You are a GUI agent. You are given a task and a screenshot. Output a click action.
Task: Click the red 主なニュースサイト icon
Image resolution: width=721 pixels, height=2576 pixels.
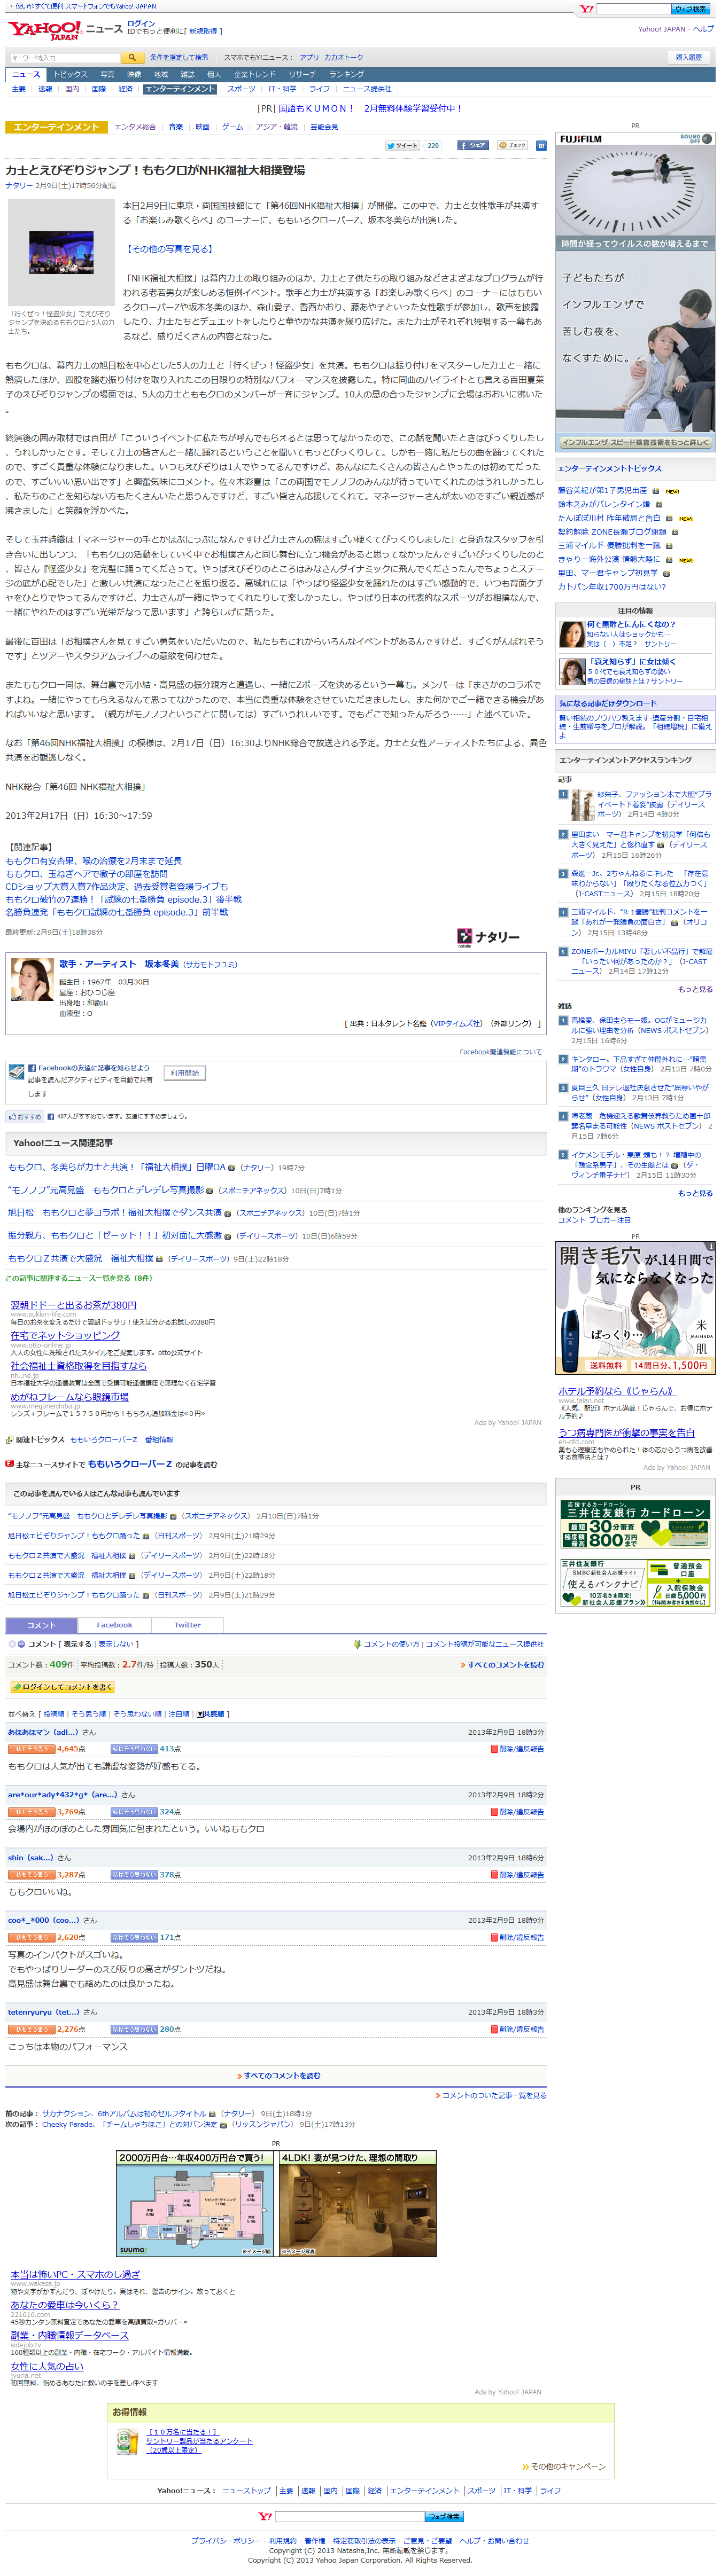[10, 1464]
